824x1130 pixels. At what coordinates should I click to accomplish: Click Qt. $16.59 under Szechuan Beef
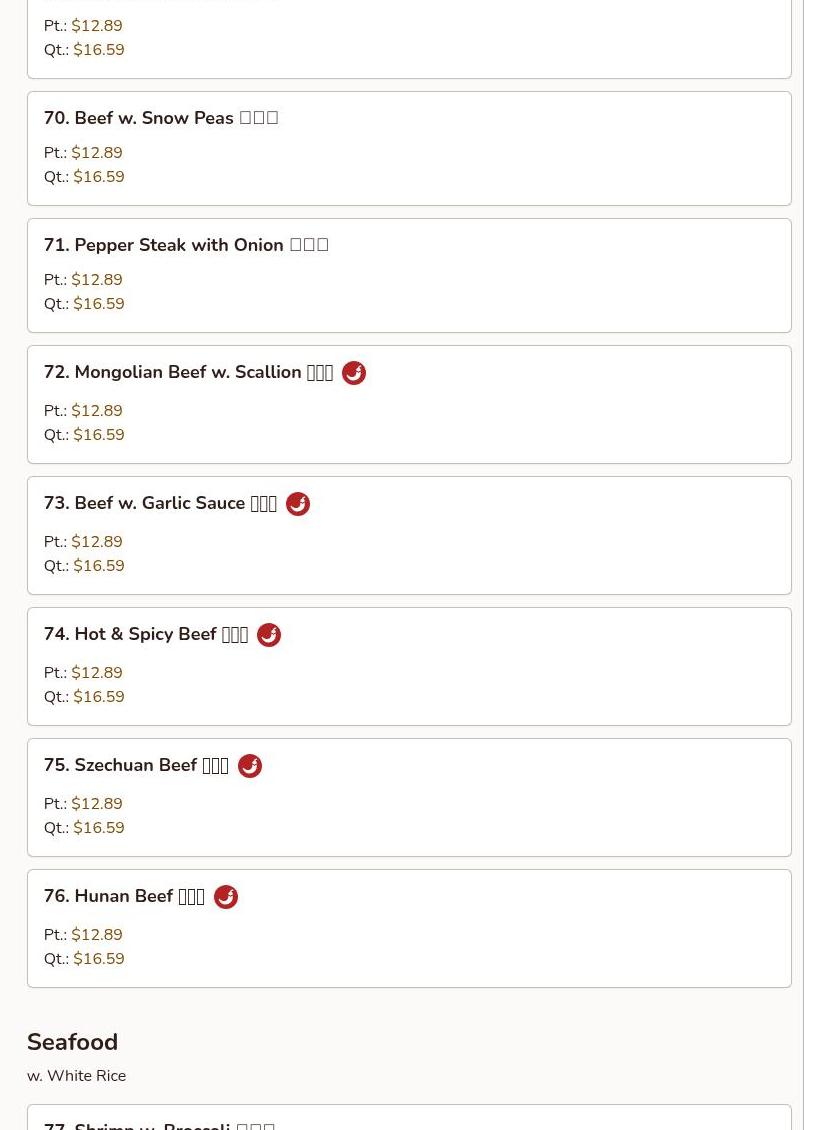98,828
